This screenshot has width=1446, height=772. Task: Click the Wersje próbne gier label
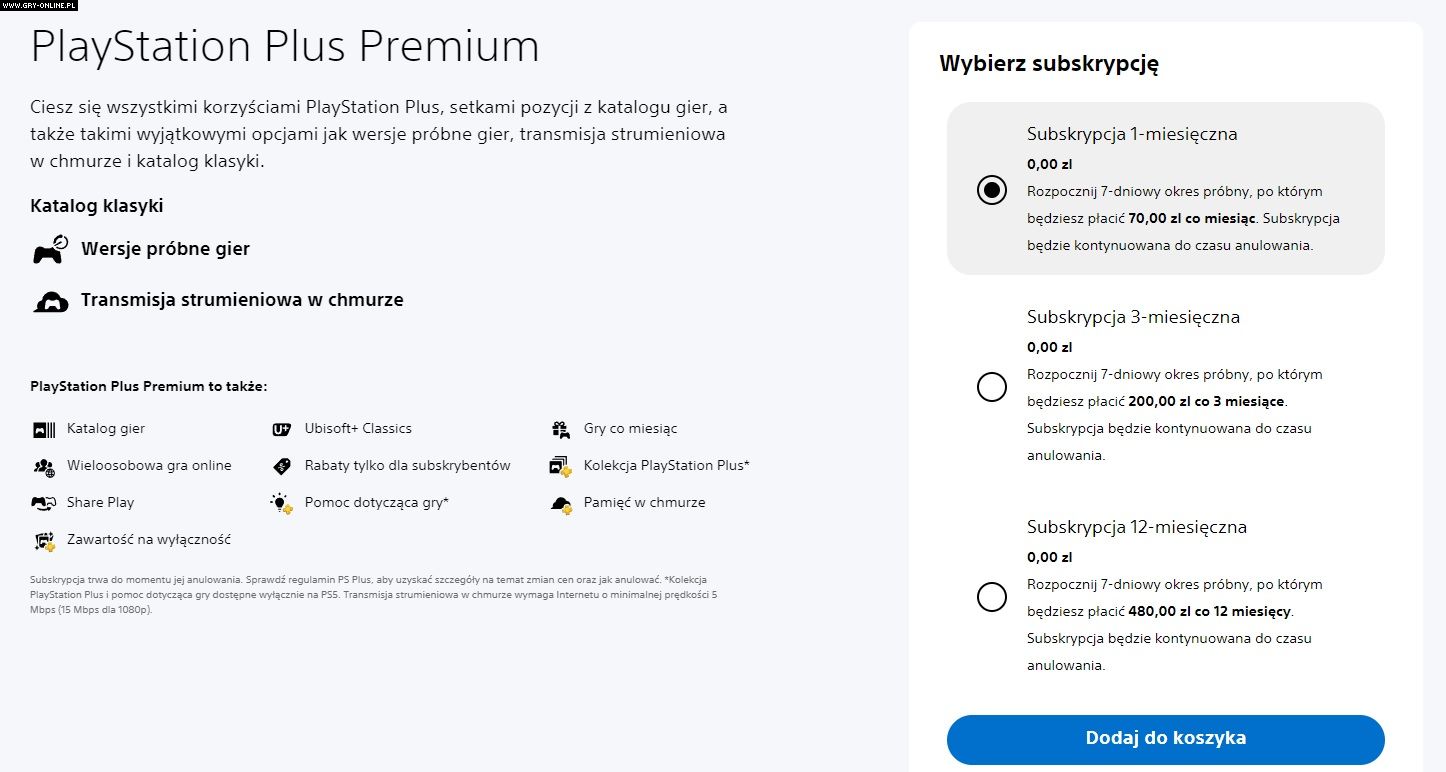pos(165,249)
